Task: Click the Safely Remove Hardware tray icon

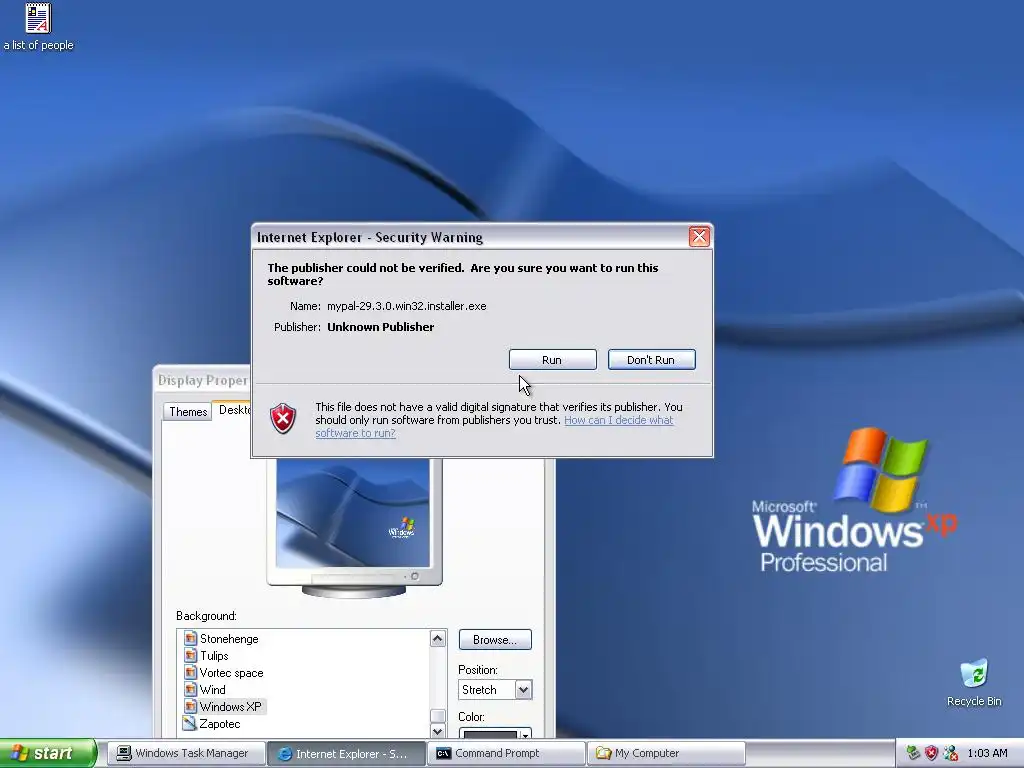Action: [913, 753]
